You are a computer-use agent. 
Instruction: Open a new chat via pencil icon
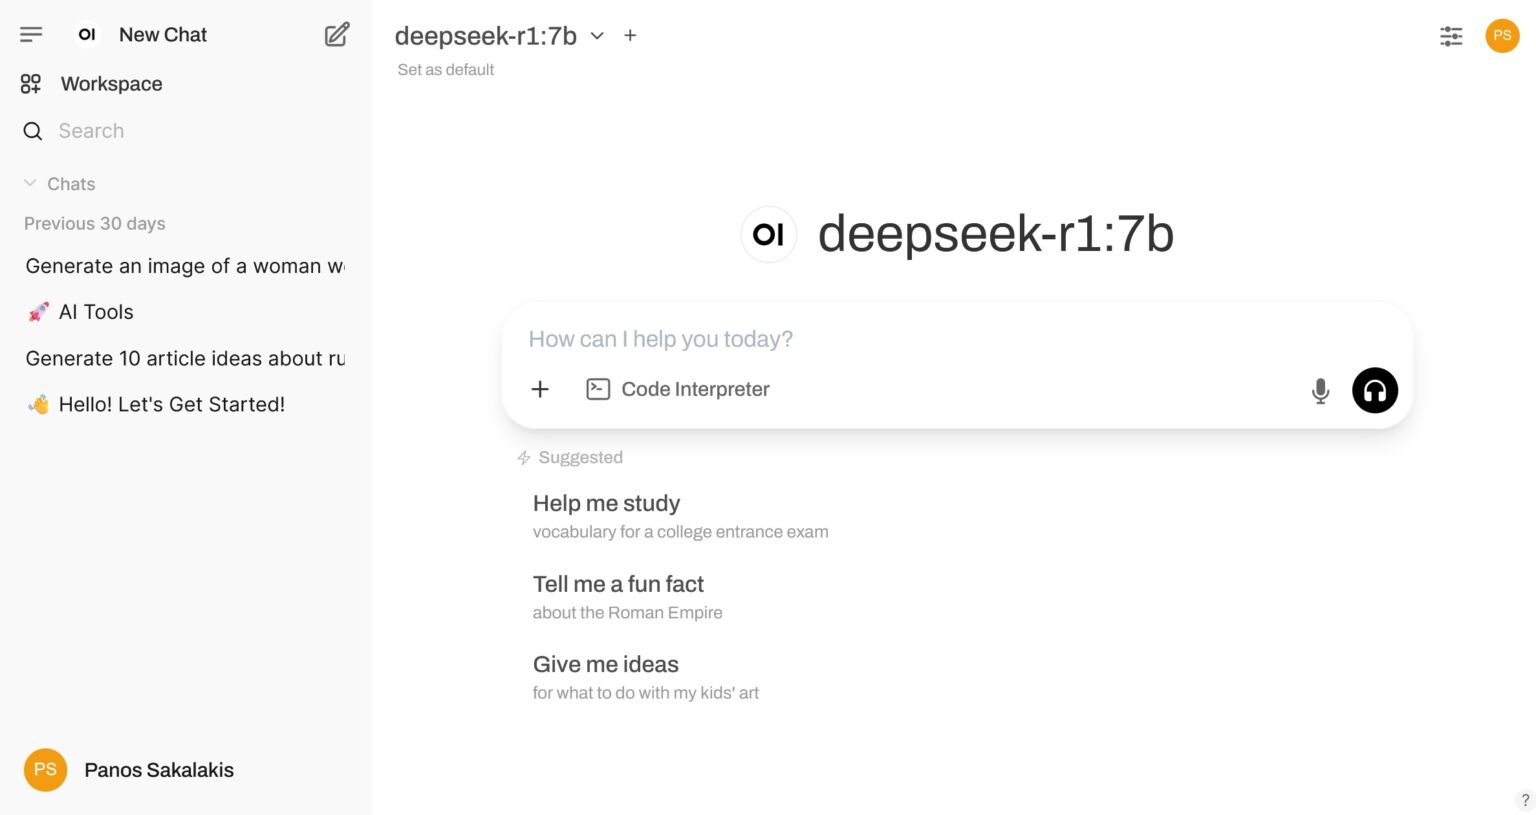coord(336,33)
